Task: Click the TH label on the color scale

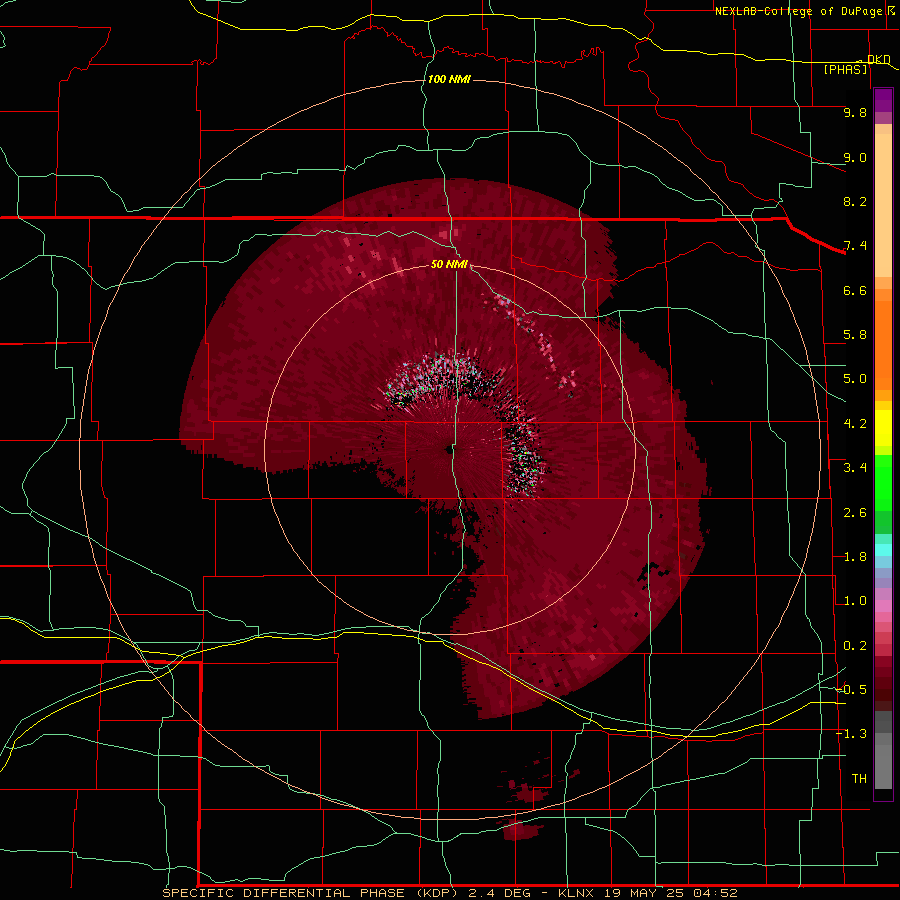Action: tap(859, 779)
